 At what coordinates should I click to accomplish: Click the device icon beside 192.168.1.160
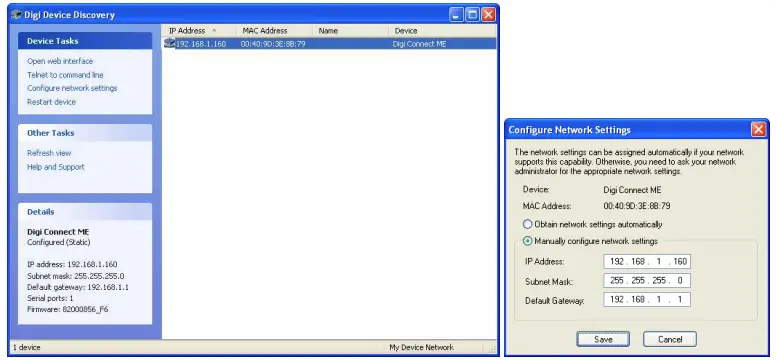pyautogui.click(x=170, y=44)
